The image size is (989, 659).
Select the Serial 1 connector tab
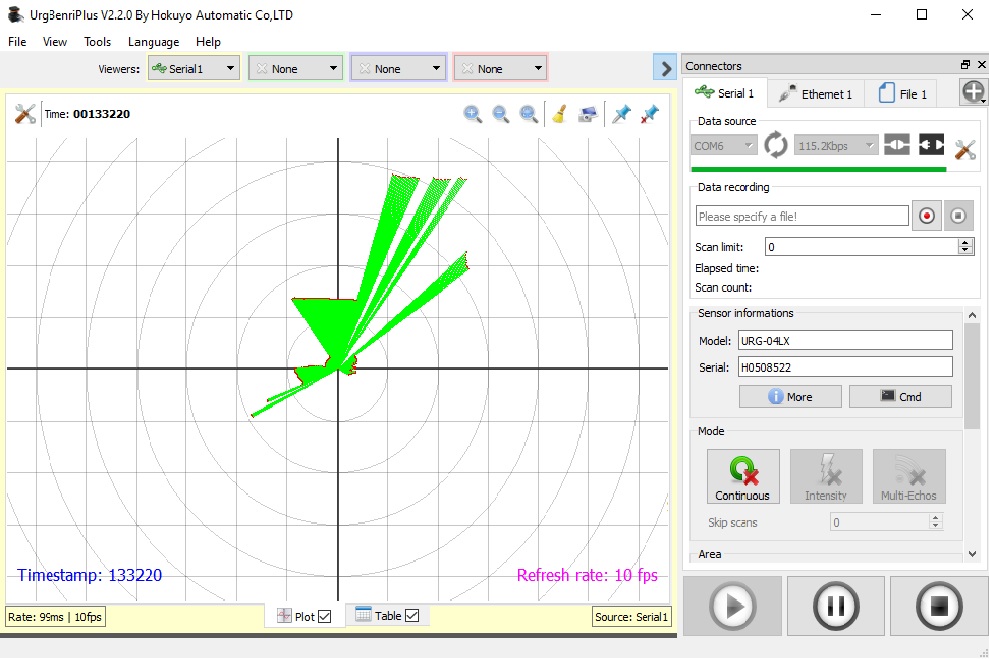pyautogui.click(x=725, y=93)
